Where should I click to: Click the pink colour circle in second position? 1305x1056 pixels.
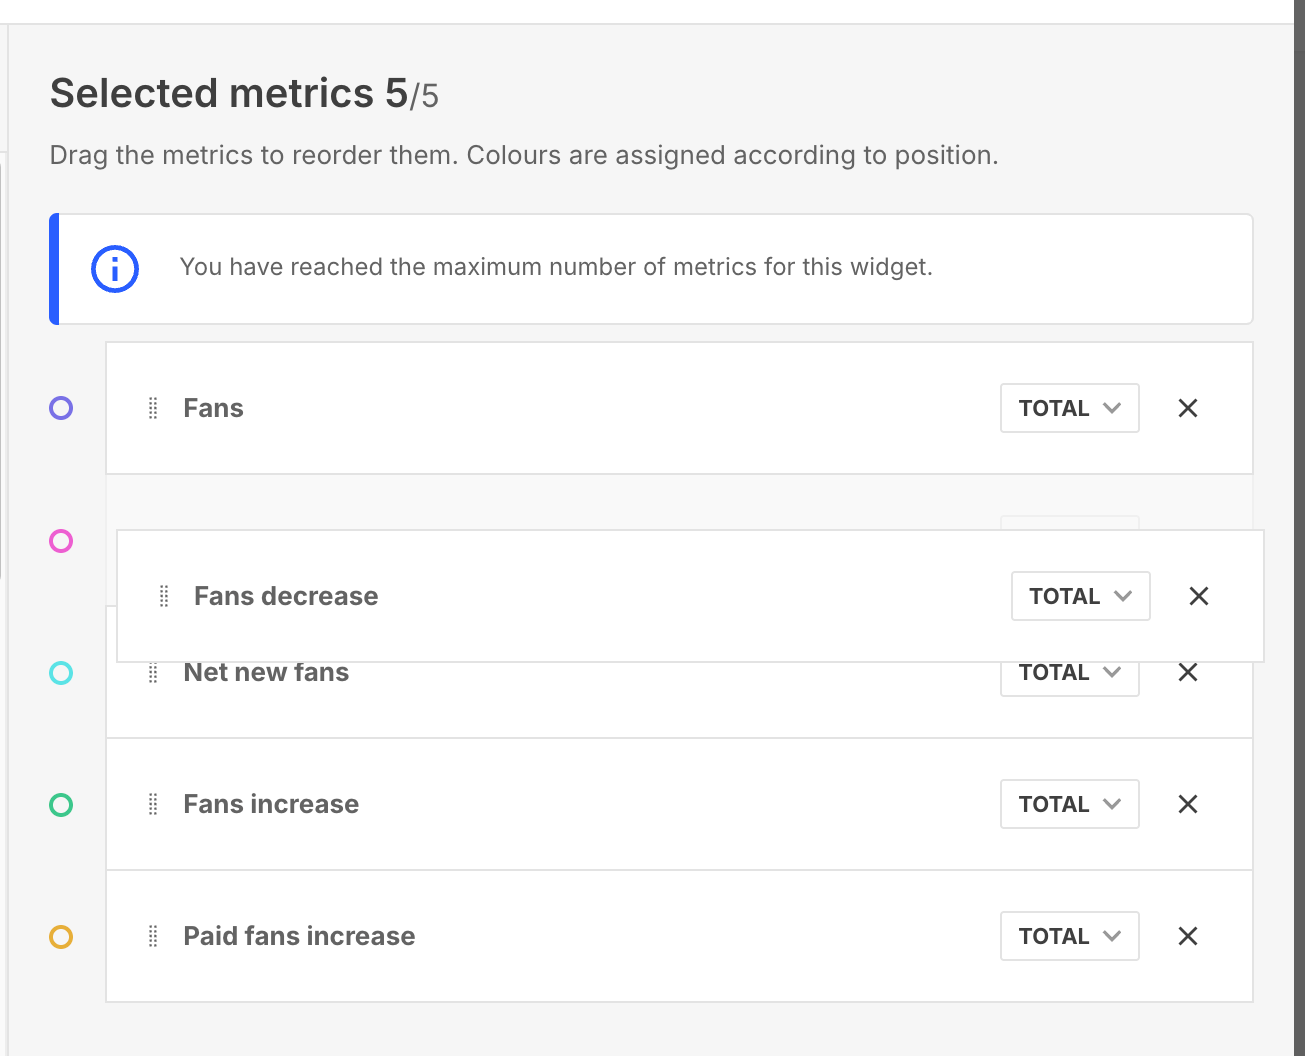pyautogui.click(x=61, y=541)
